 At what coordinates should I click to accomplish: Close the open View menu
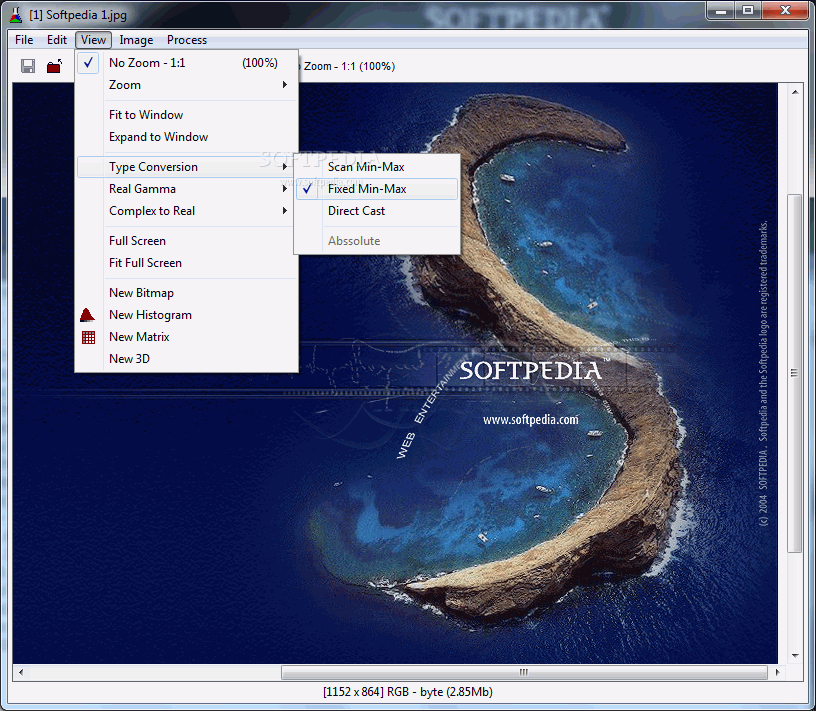[94, 40]
